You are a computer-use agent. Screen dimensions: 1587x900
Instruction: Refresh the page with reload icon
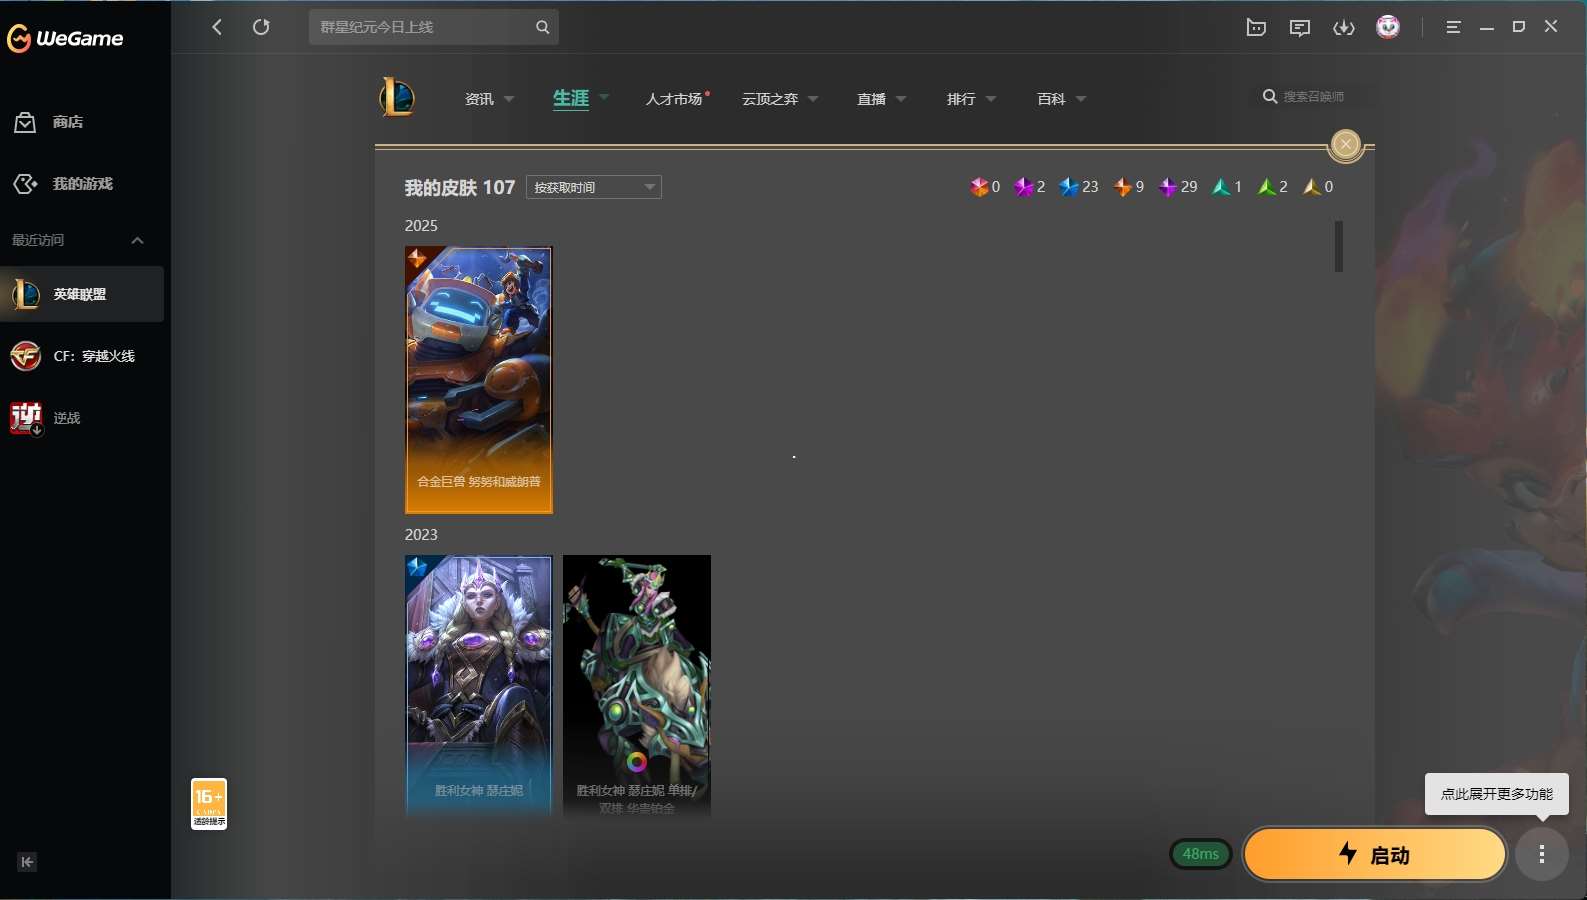point(261,27)
